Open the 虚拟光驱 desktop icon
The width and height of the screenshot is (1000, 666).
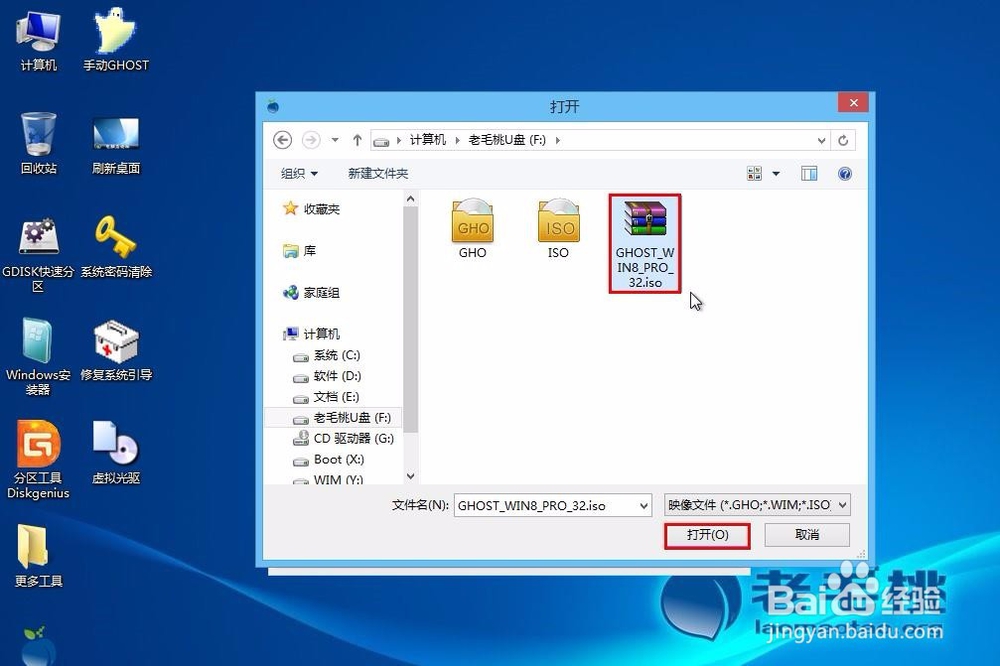coord(116,453)
